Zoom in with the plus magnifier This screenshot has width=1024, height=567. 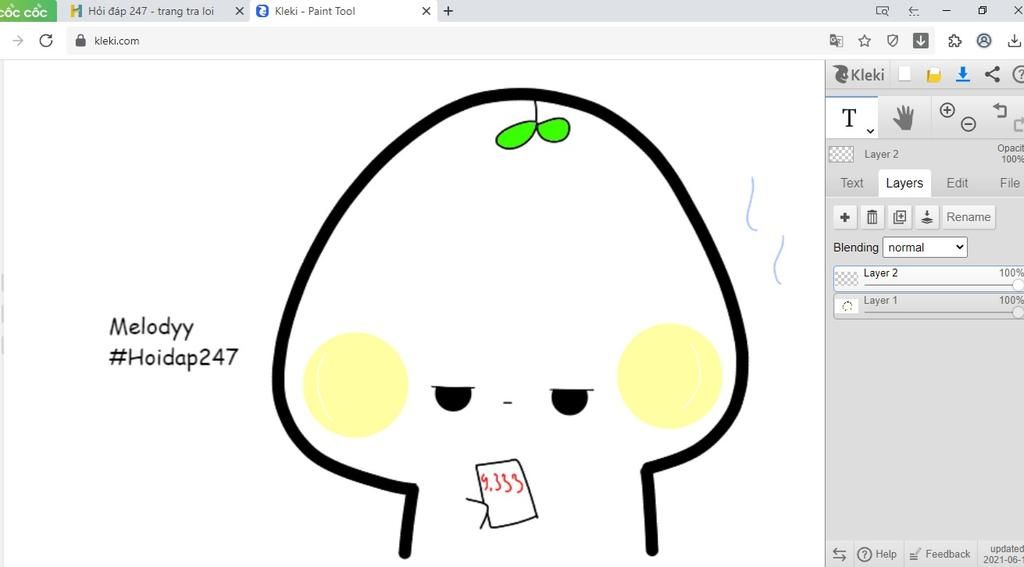[x=947, y=110]
